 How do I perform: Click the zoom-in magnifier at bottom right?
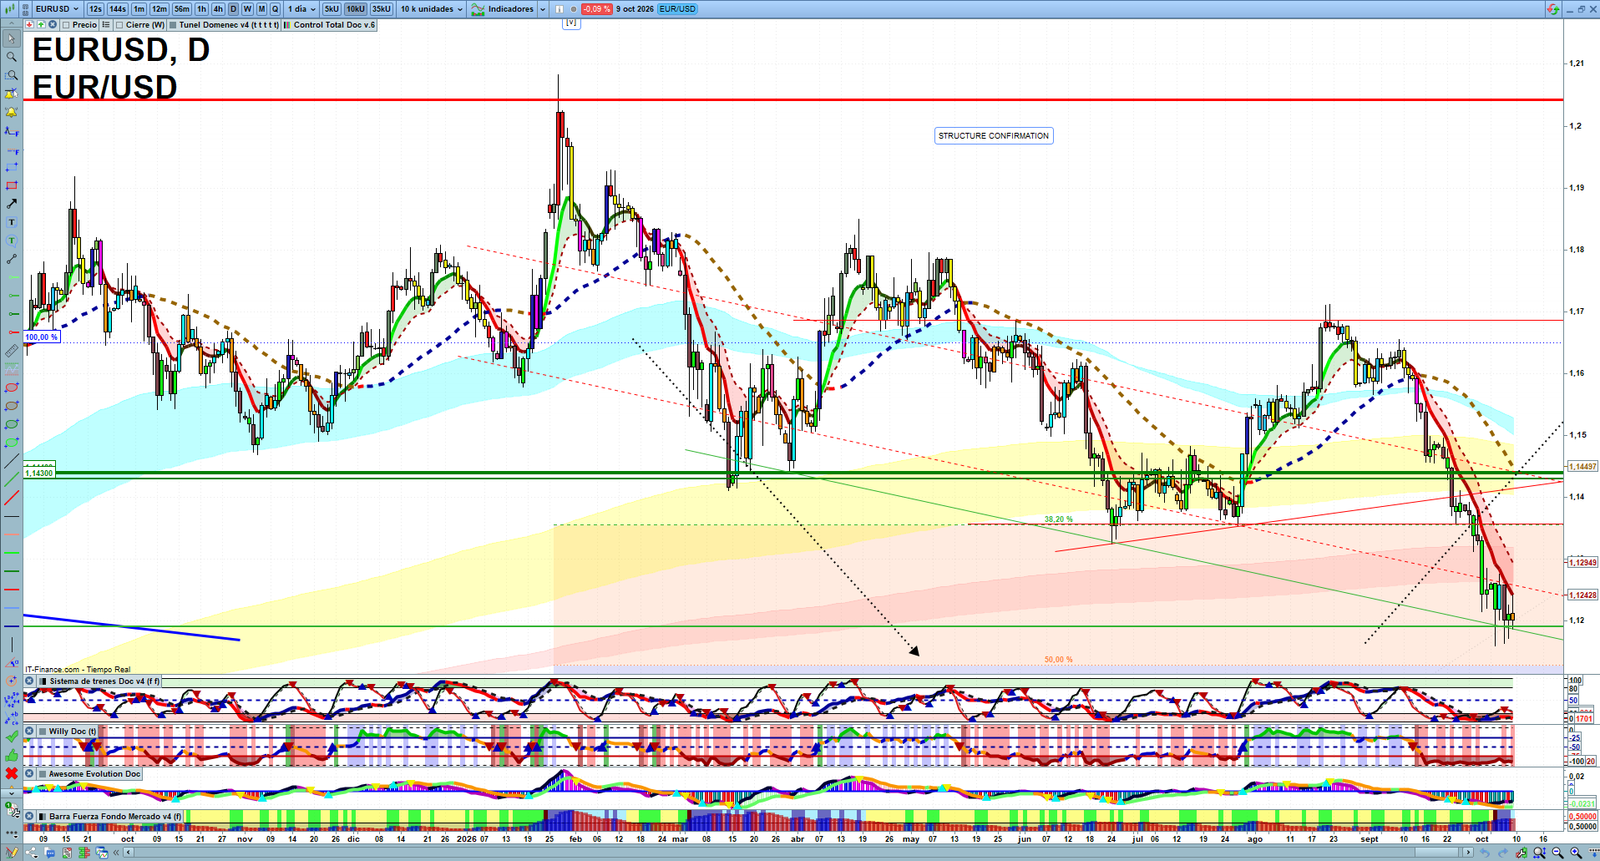tap(1576, 853)
